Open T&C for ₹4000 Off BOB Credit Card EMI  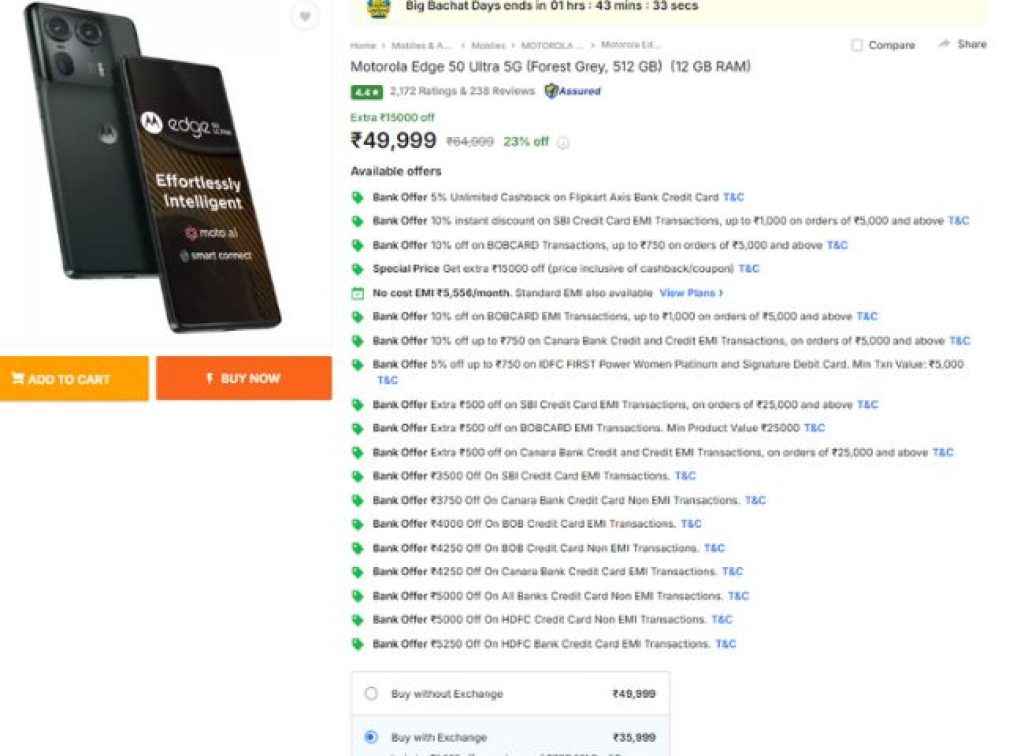coord(691,524)
